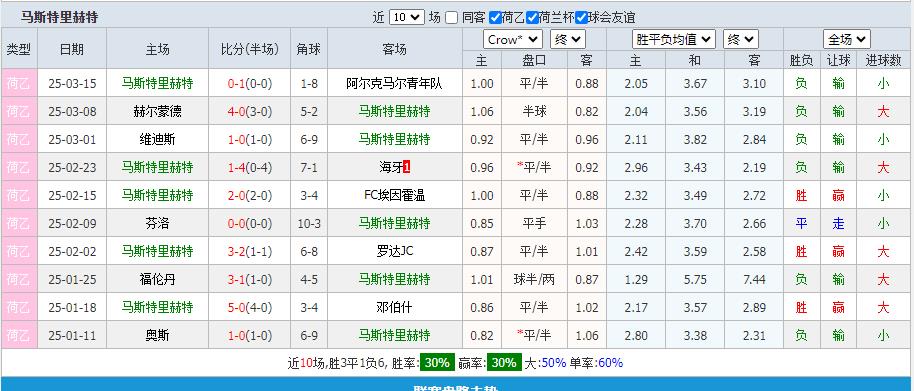Click away odds 7.44 in the 福伦丹 row
The width and height of the screenshot is (914, 391).
click(x=754, y=279)
